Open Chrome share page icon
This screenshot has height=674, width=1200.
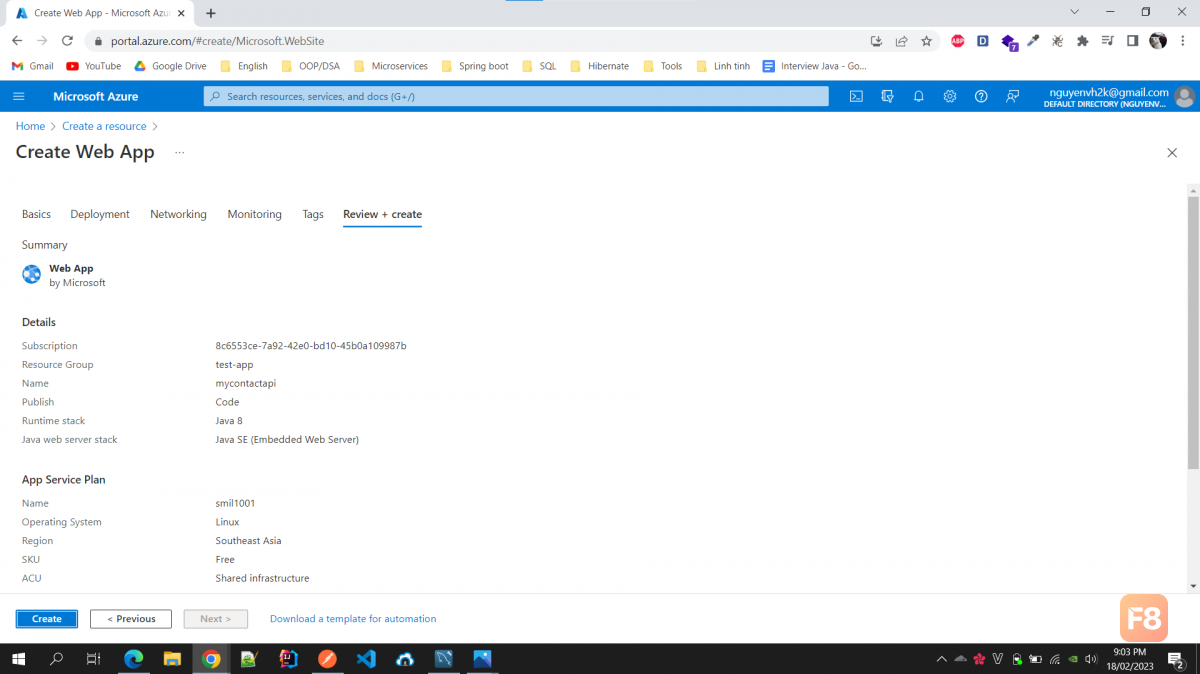(901, 41)
